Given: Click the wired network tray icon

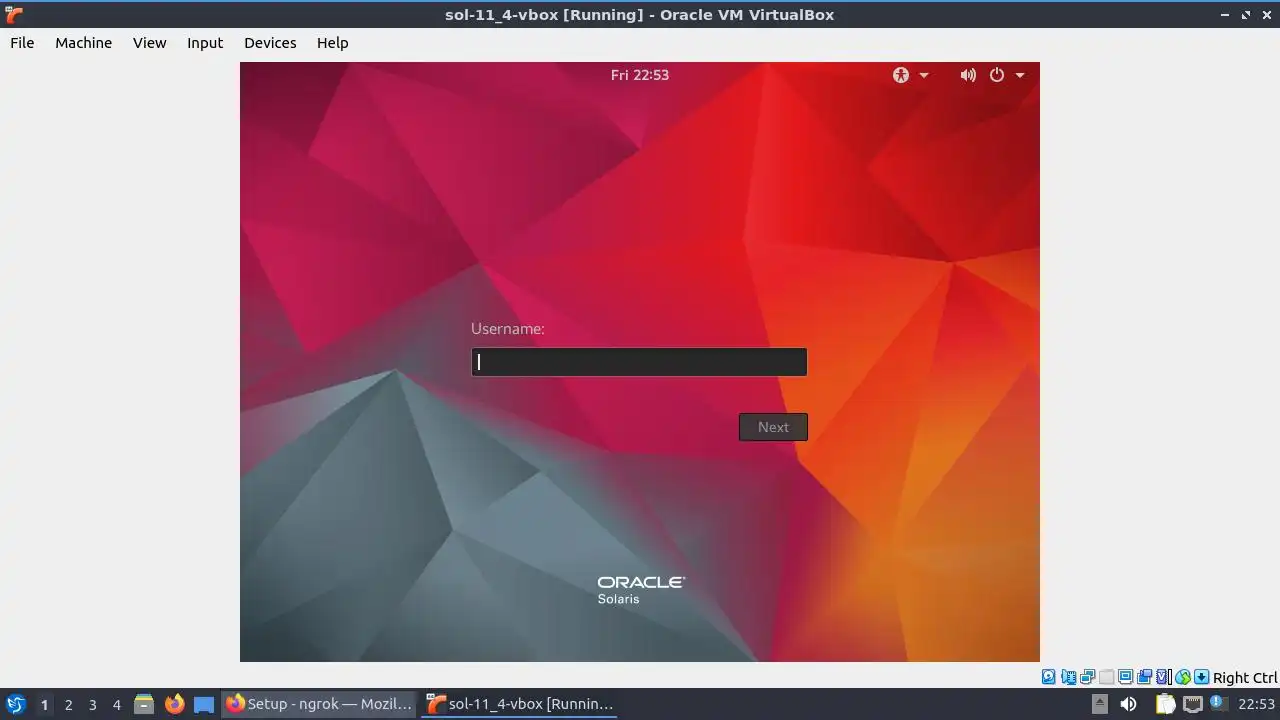Looking at the screenshot, I should click(1193, 704).
